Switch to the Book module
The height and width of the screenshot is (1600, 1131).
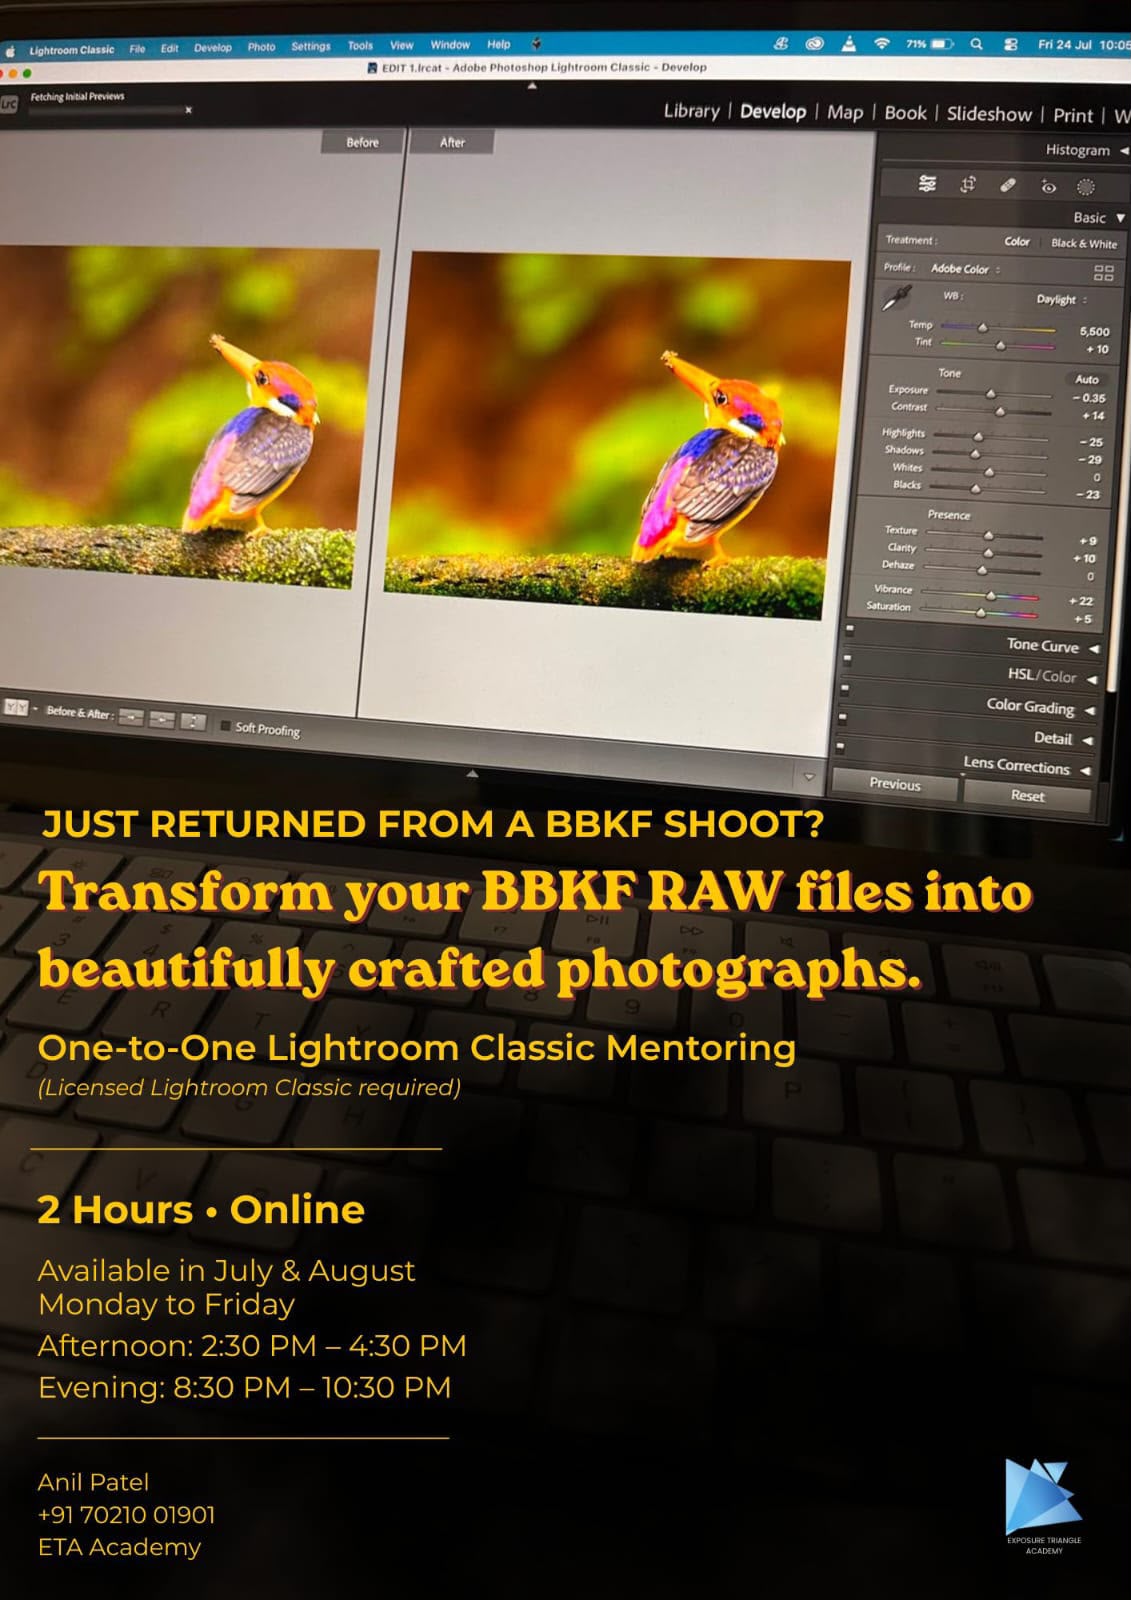[x=905, y=113]
